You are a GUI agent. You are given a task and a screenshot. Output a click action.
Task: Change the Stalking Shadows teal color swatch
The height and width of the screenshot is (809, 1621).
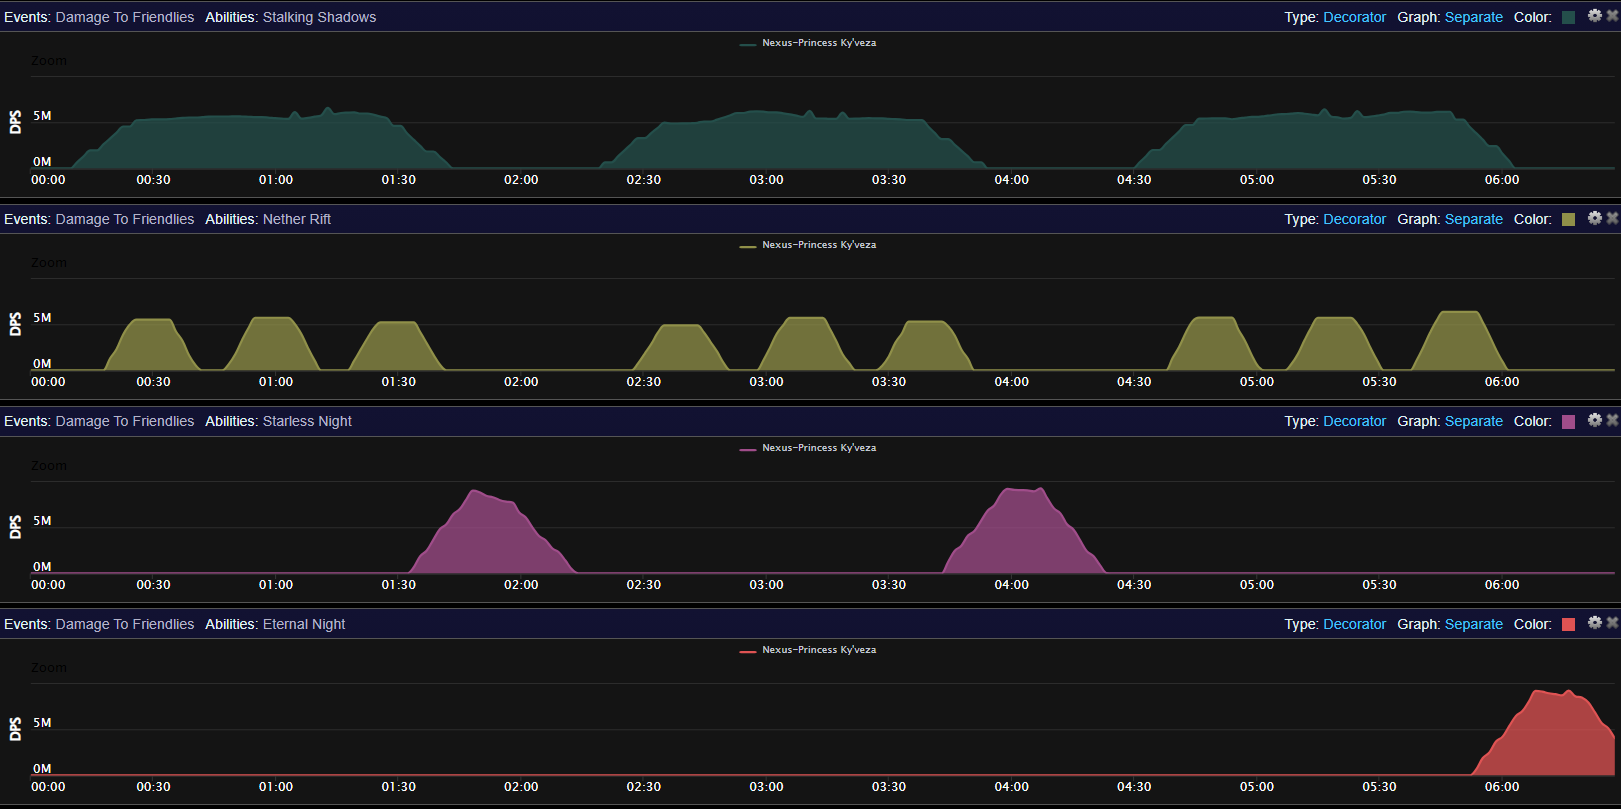pyautogui.click(x=1568, y=17)
